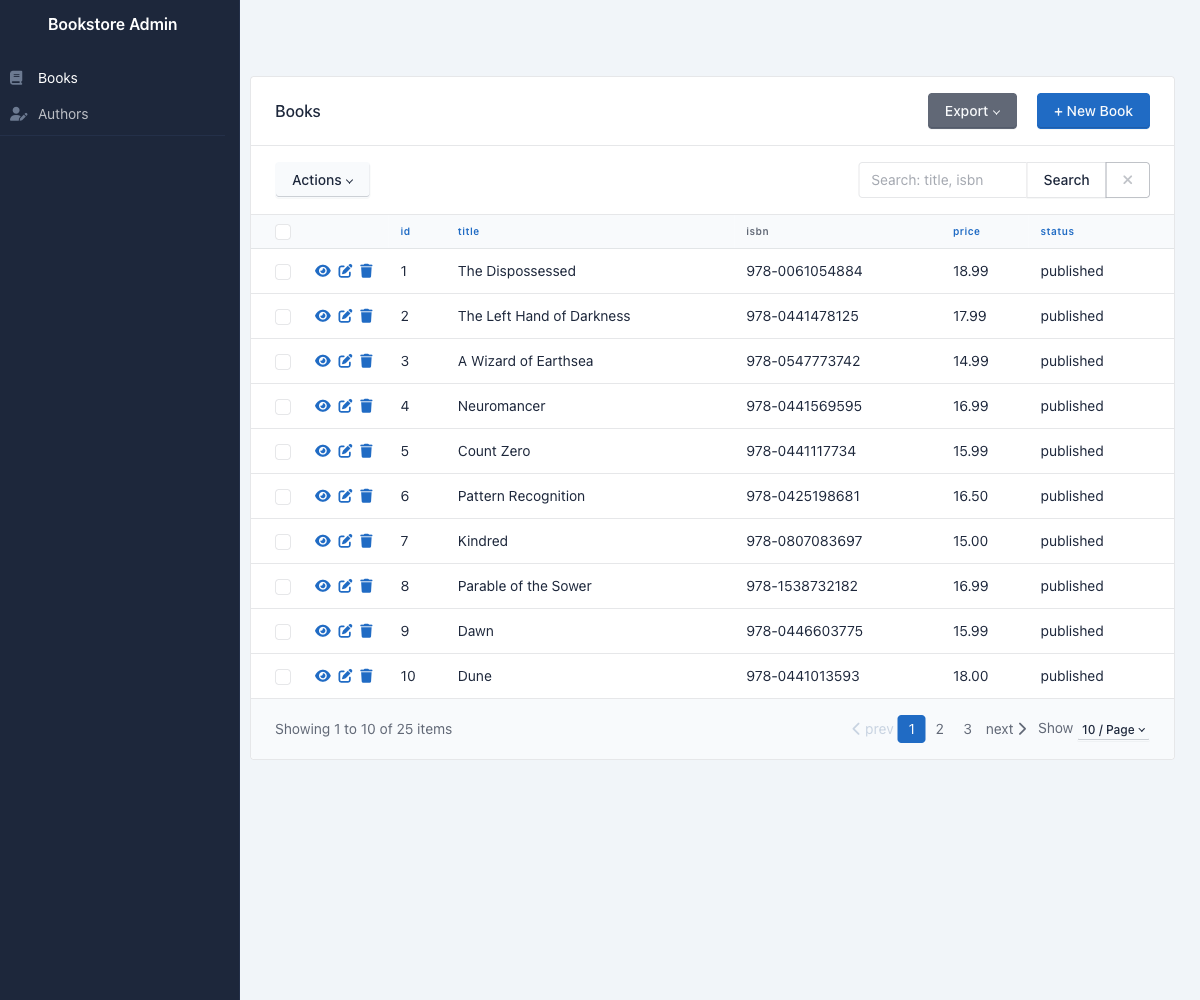Tick Pattern Recognition row checkbox
Viewport: 1200px width, 1000px height.
(x=283, y=497)
